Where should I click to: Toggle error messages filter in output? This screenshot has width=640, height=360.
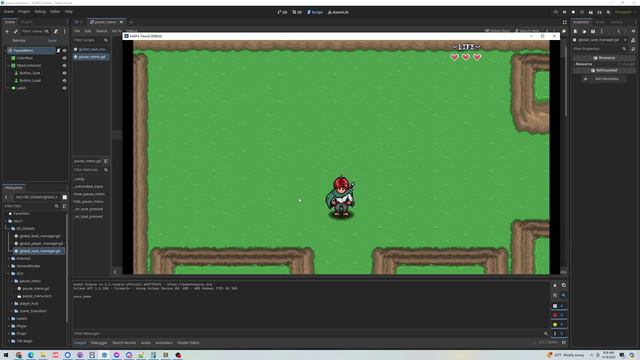[558, 315]
